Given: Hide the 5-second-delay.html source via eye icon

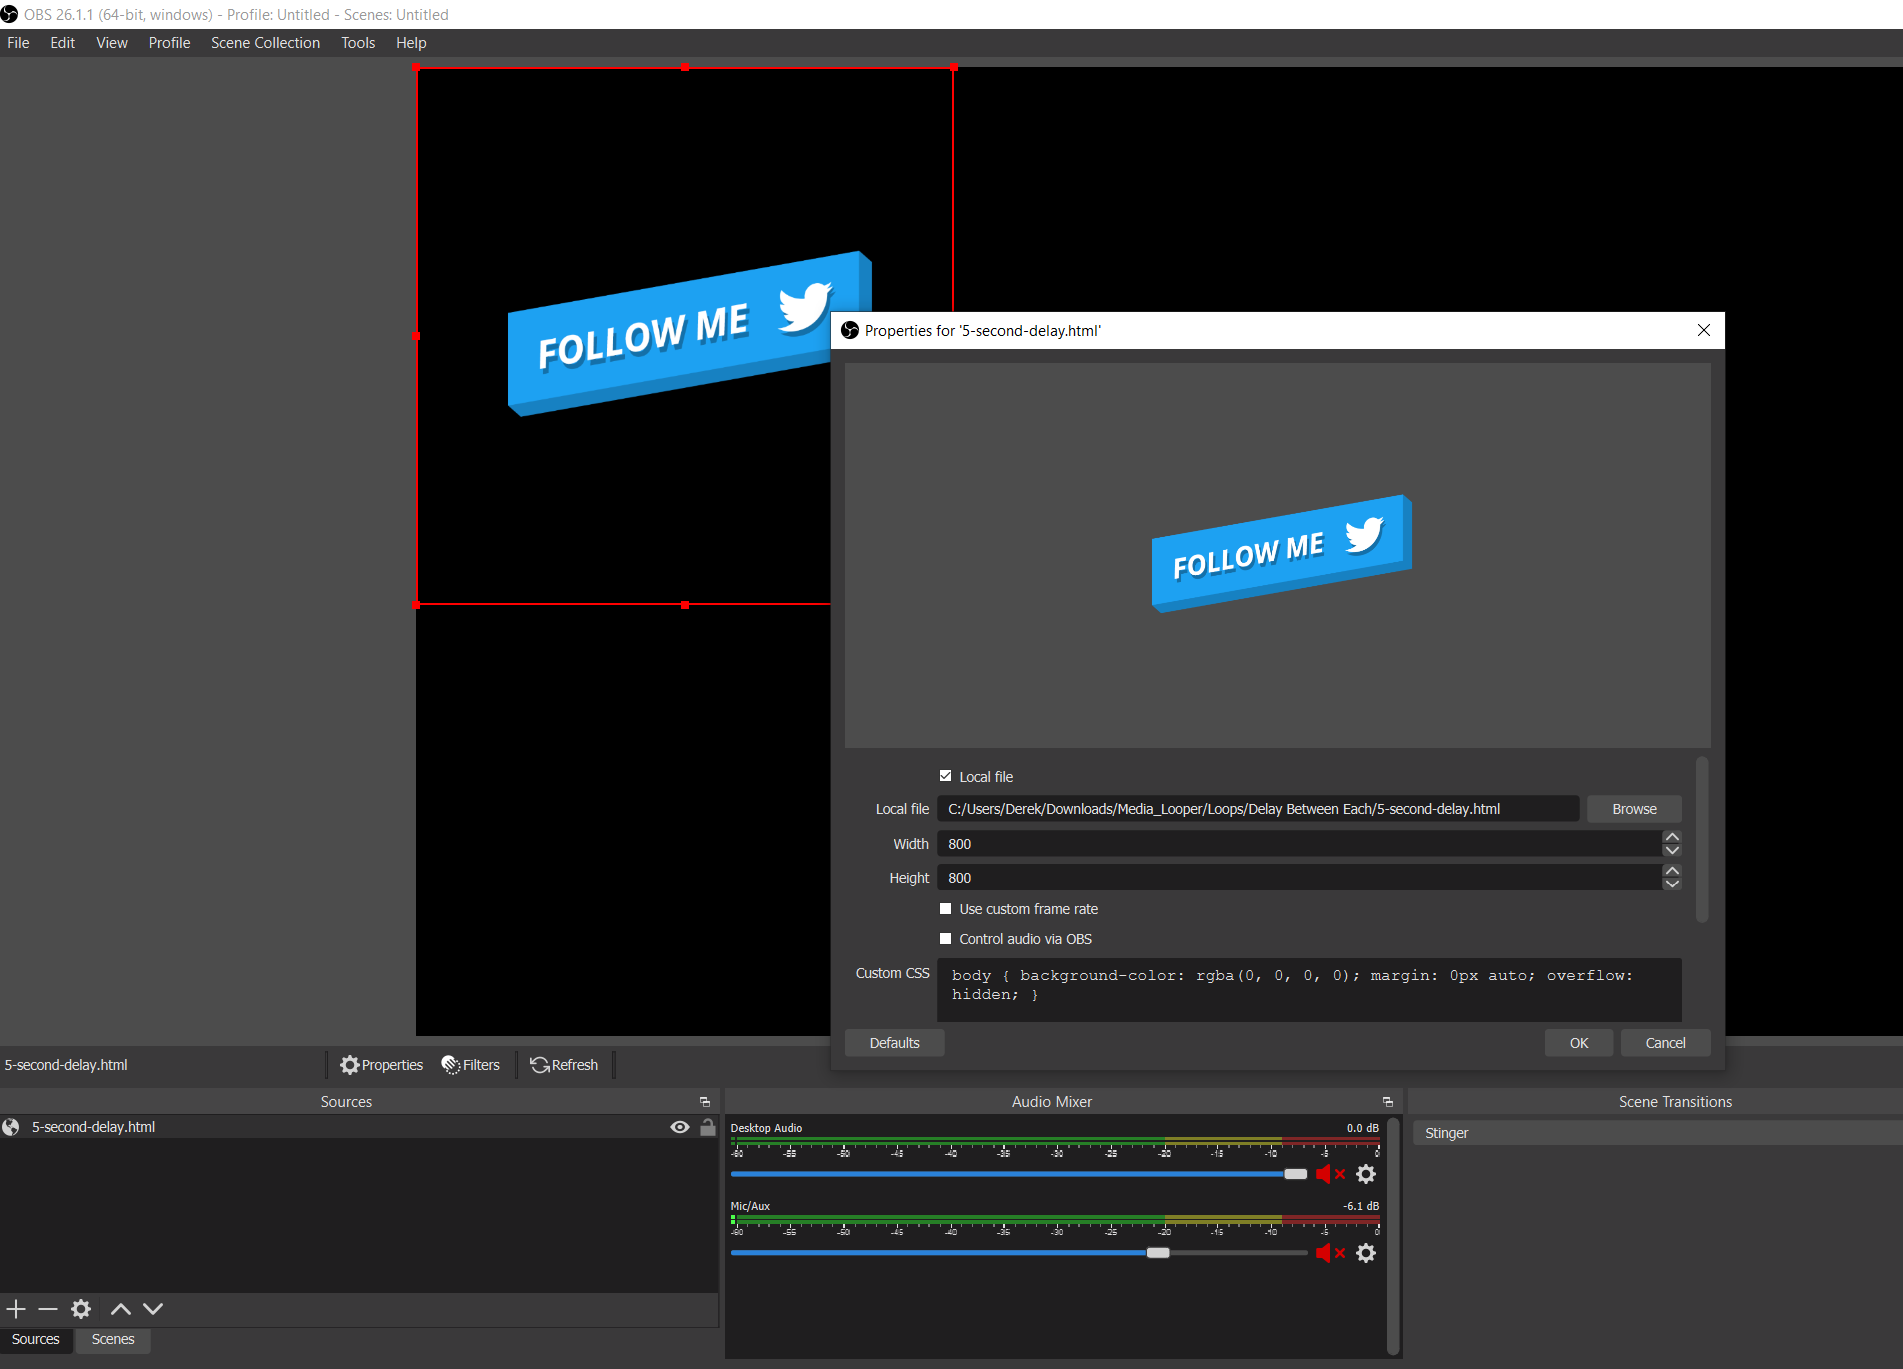Looking at the screenshot, I should pos(680,1127).
